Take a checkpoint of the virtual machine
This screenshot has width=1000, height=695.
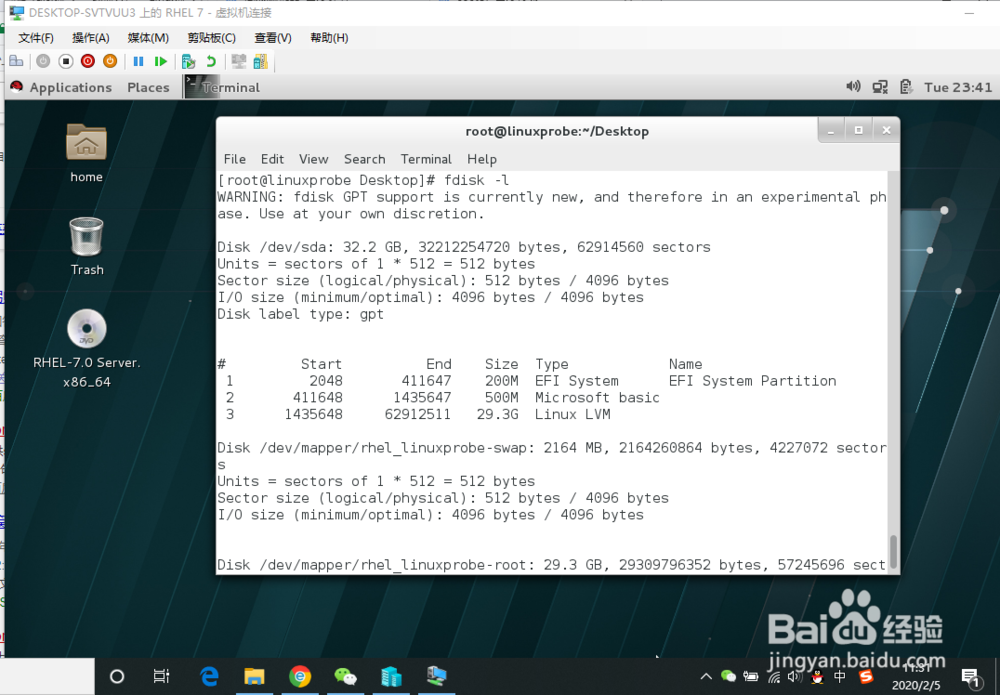tap(188, 61)
